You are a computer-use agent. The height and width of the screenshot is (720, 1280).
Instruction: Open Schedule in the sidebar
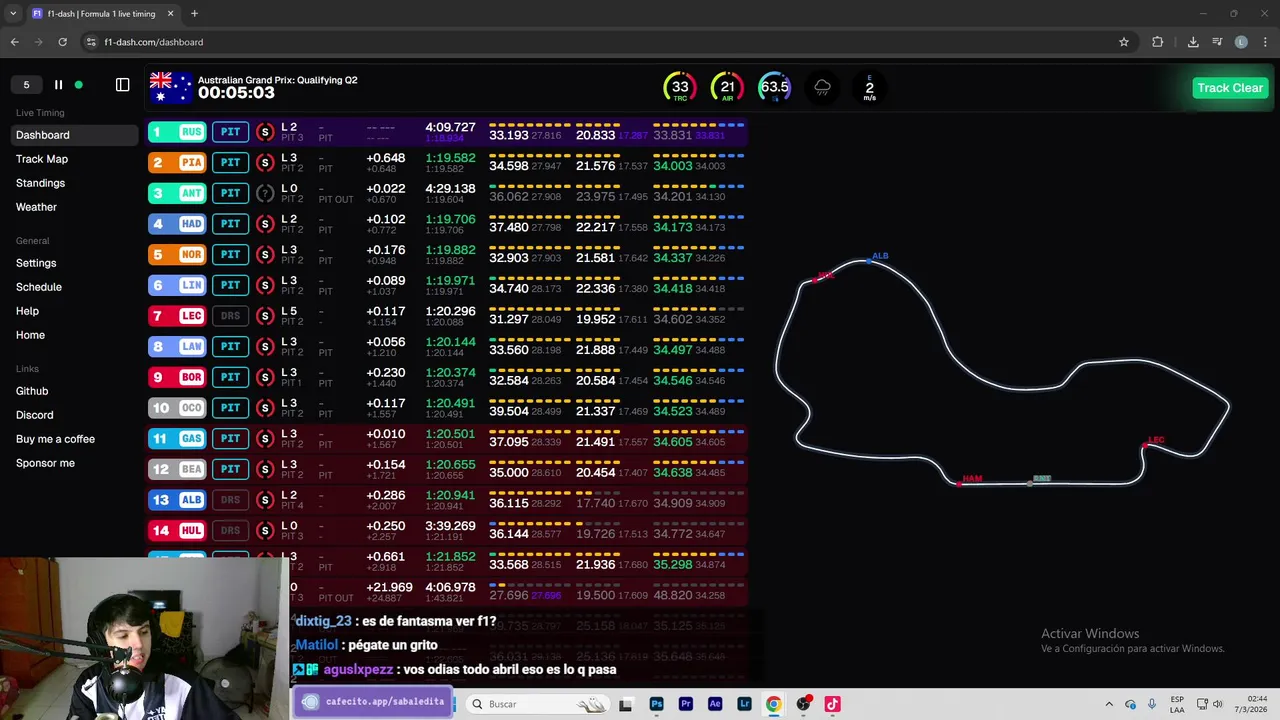tap(39, 287)
